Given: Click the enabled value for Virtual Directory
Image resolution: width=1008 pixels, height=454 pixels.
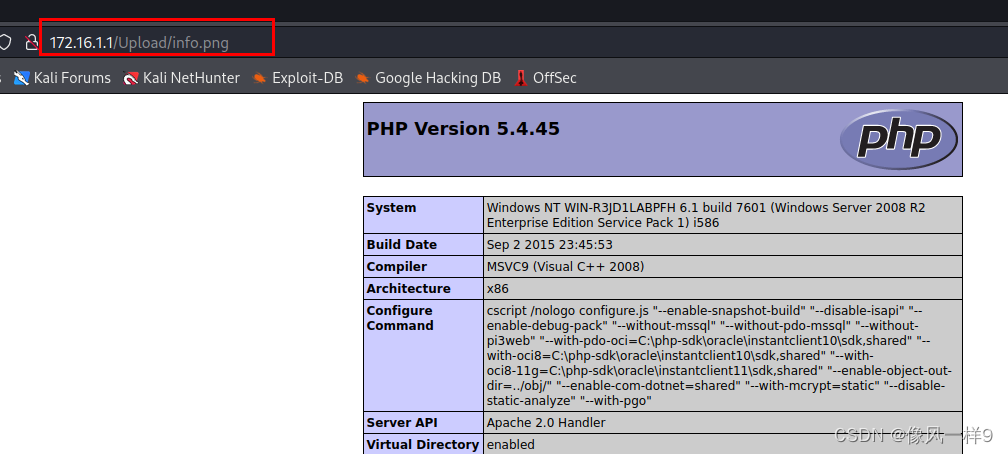Looking at the screenshot, I should click(510, 444).
